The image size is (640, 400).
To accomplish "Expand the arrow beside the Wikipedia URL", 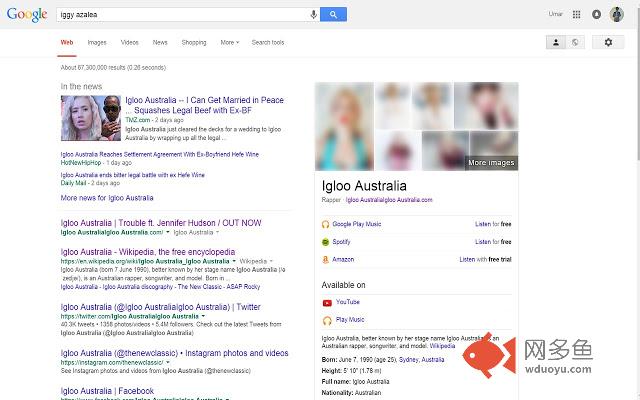I will point(234,261).
